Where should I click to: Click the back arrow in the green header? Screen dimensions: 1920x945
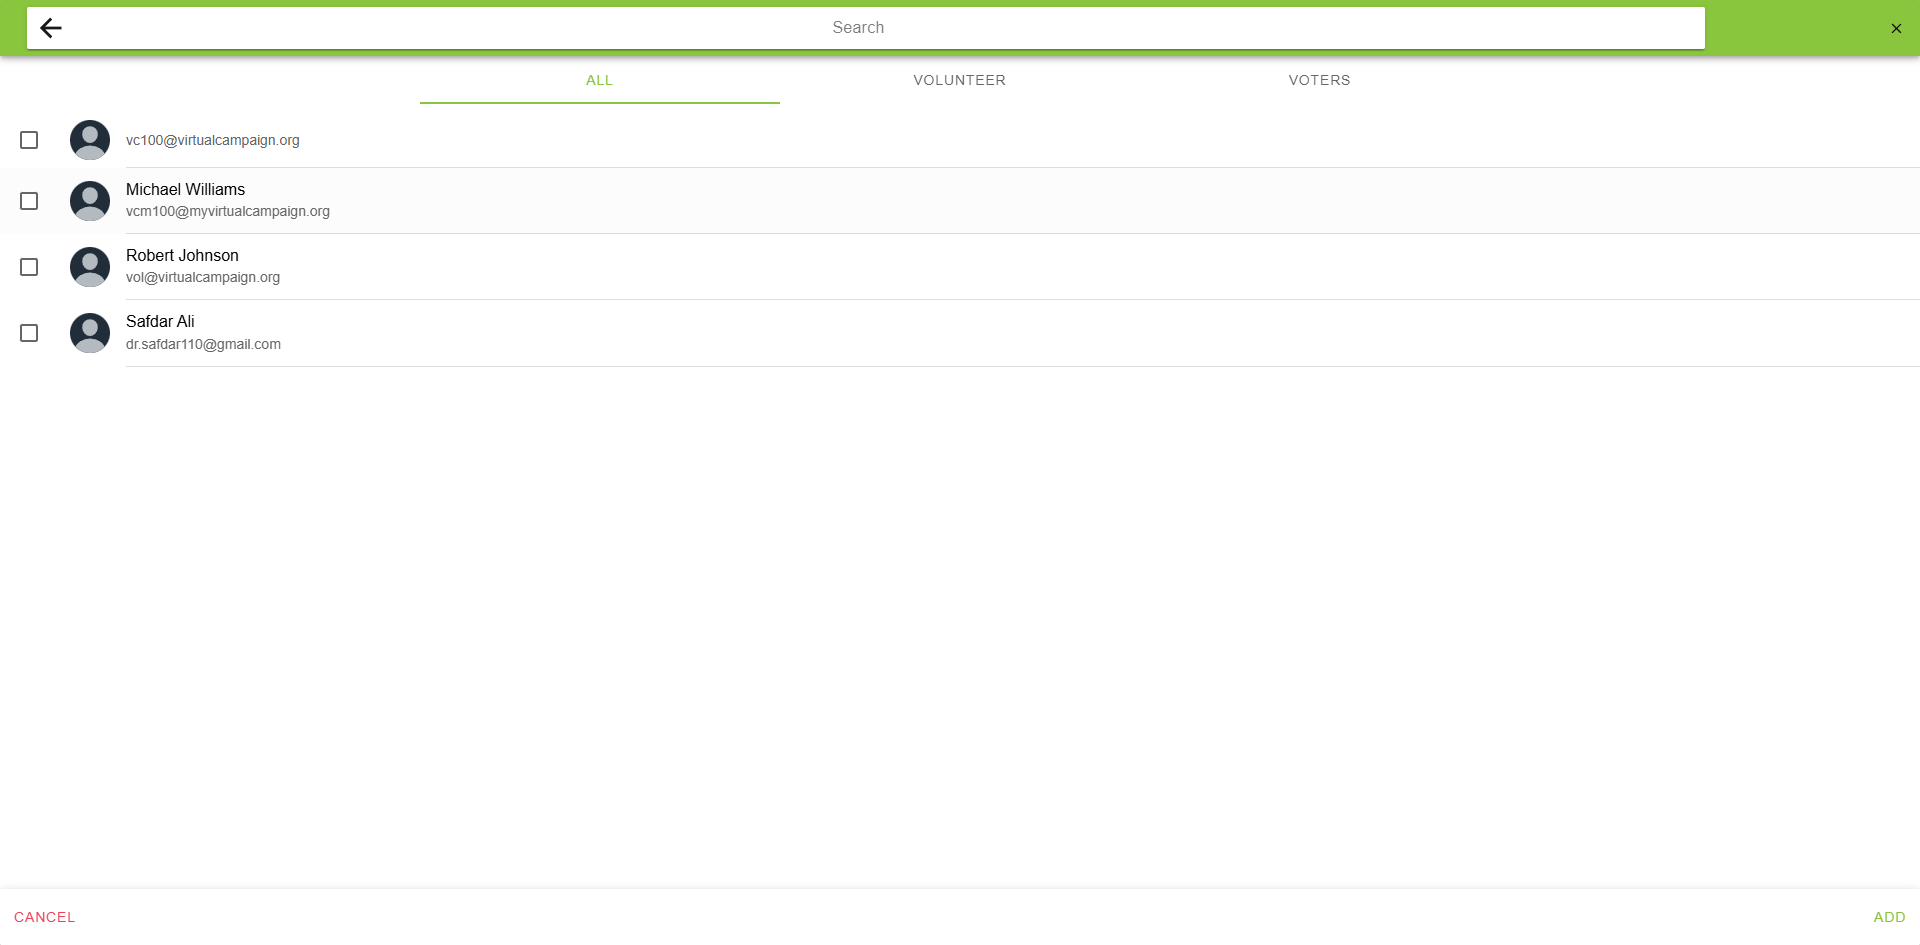click(49, 27)
